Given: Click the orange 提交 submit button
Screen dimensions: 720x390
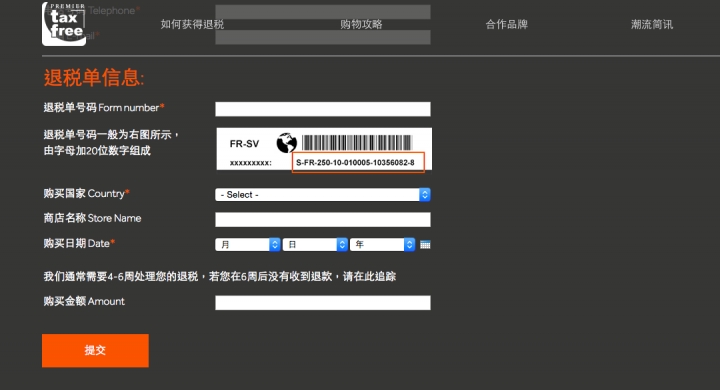Looking at the screenshot, I should tap(95, 350).
